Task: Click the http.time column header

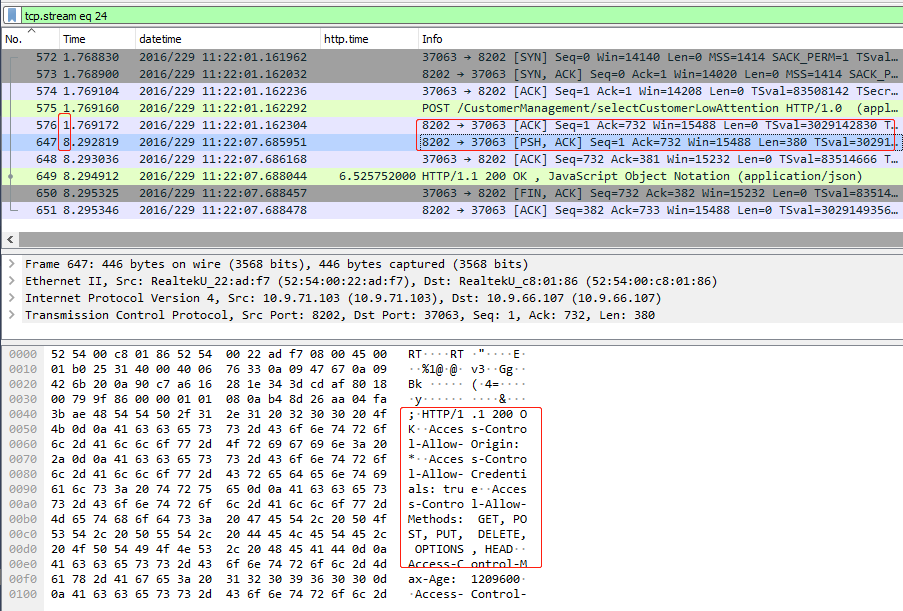Action: tap(346, 39)
